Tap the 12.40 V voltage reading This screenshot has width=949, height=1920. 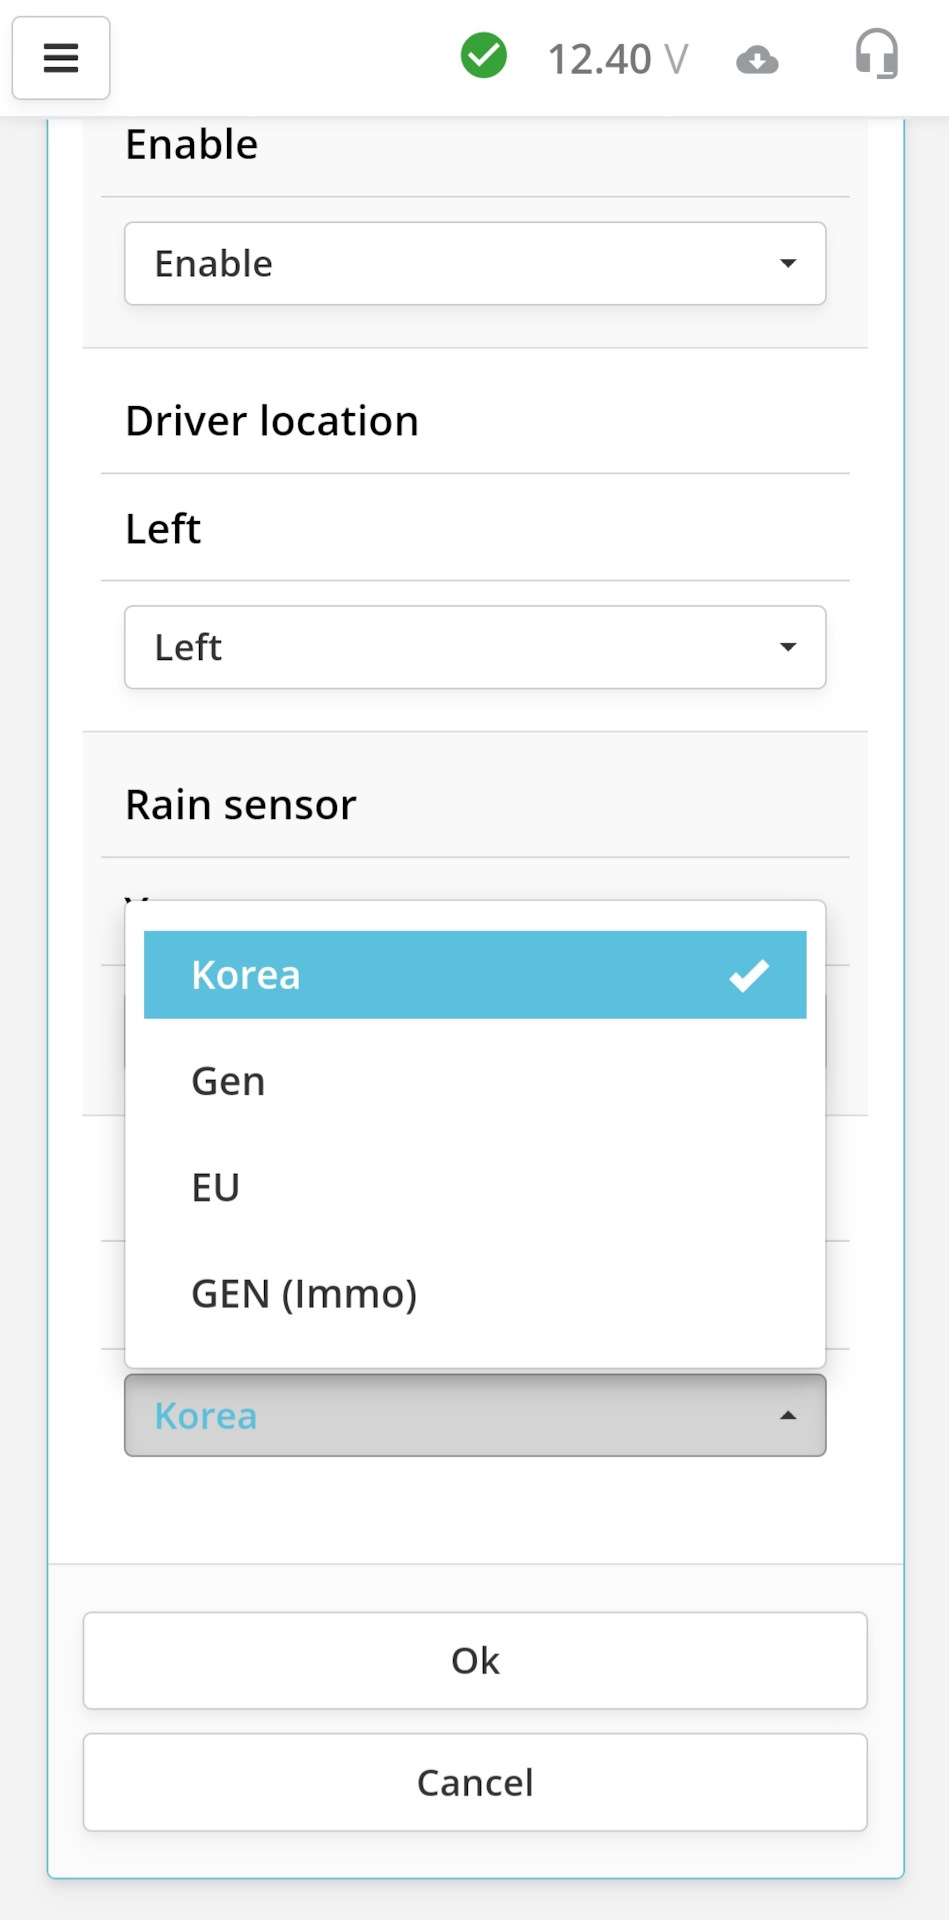617,60
